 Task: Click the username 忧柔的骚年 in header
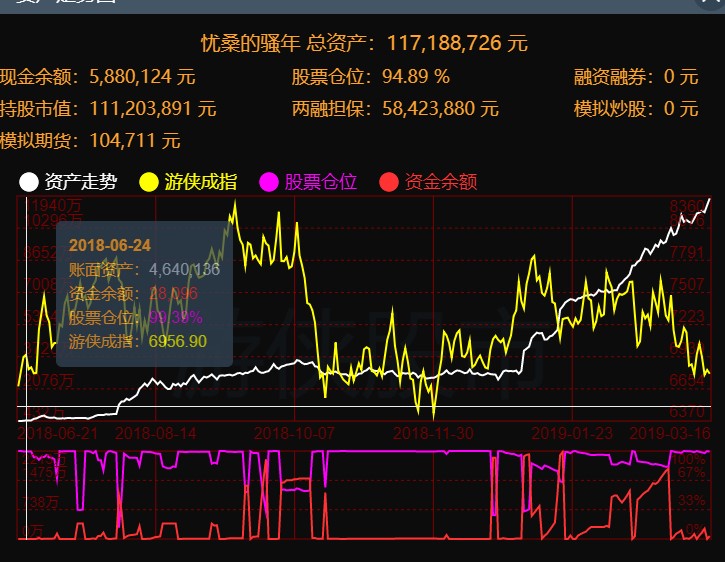point(250,43)
